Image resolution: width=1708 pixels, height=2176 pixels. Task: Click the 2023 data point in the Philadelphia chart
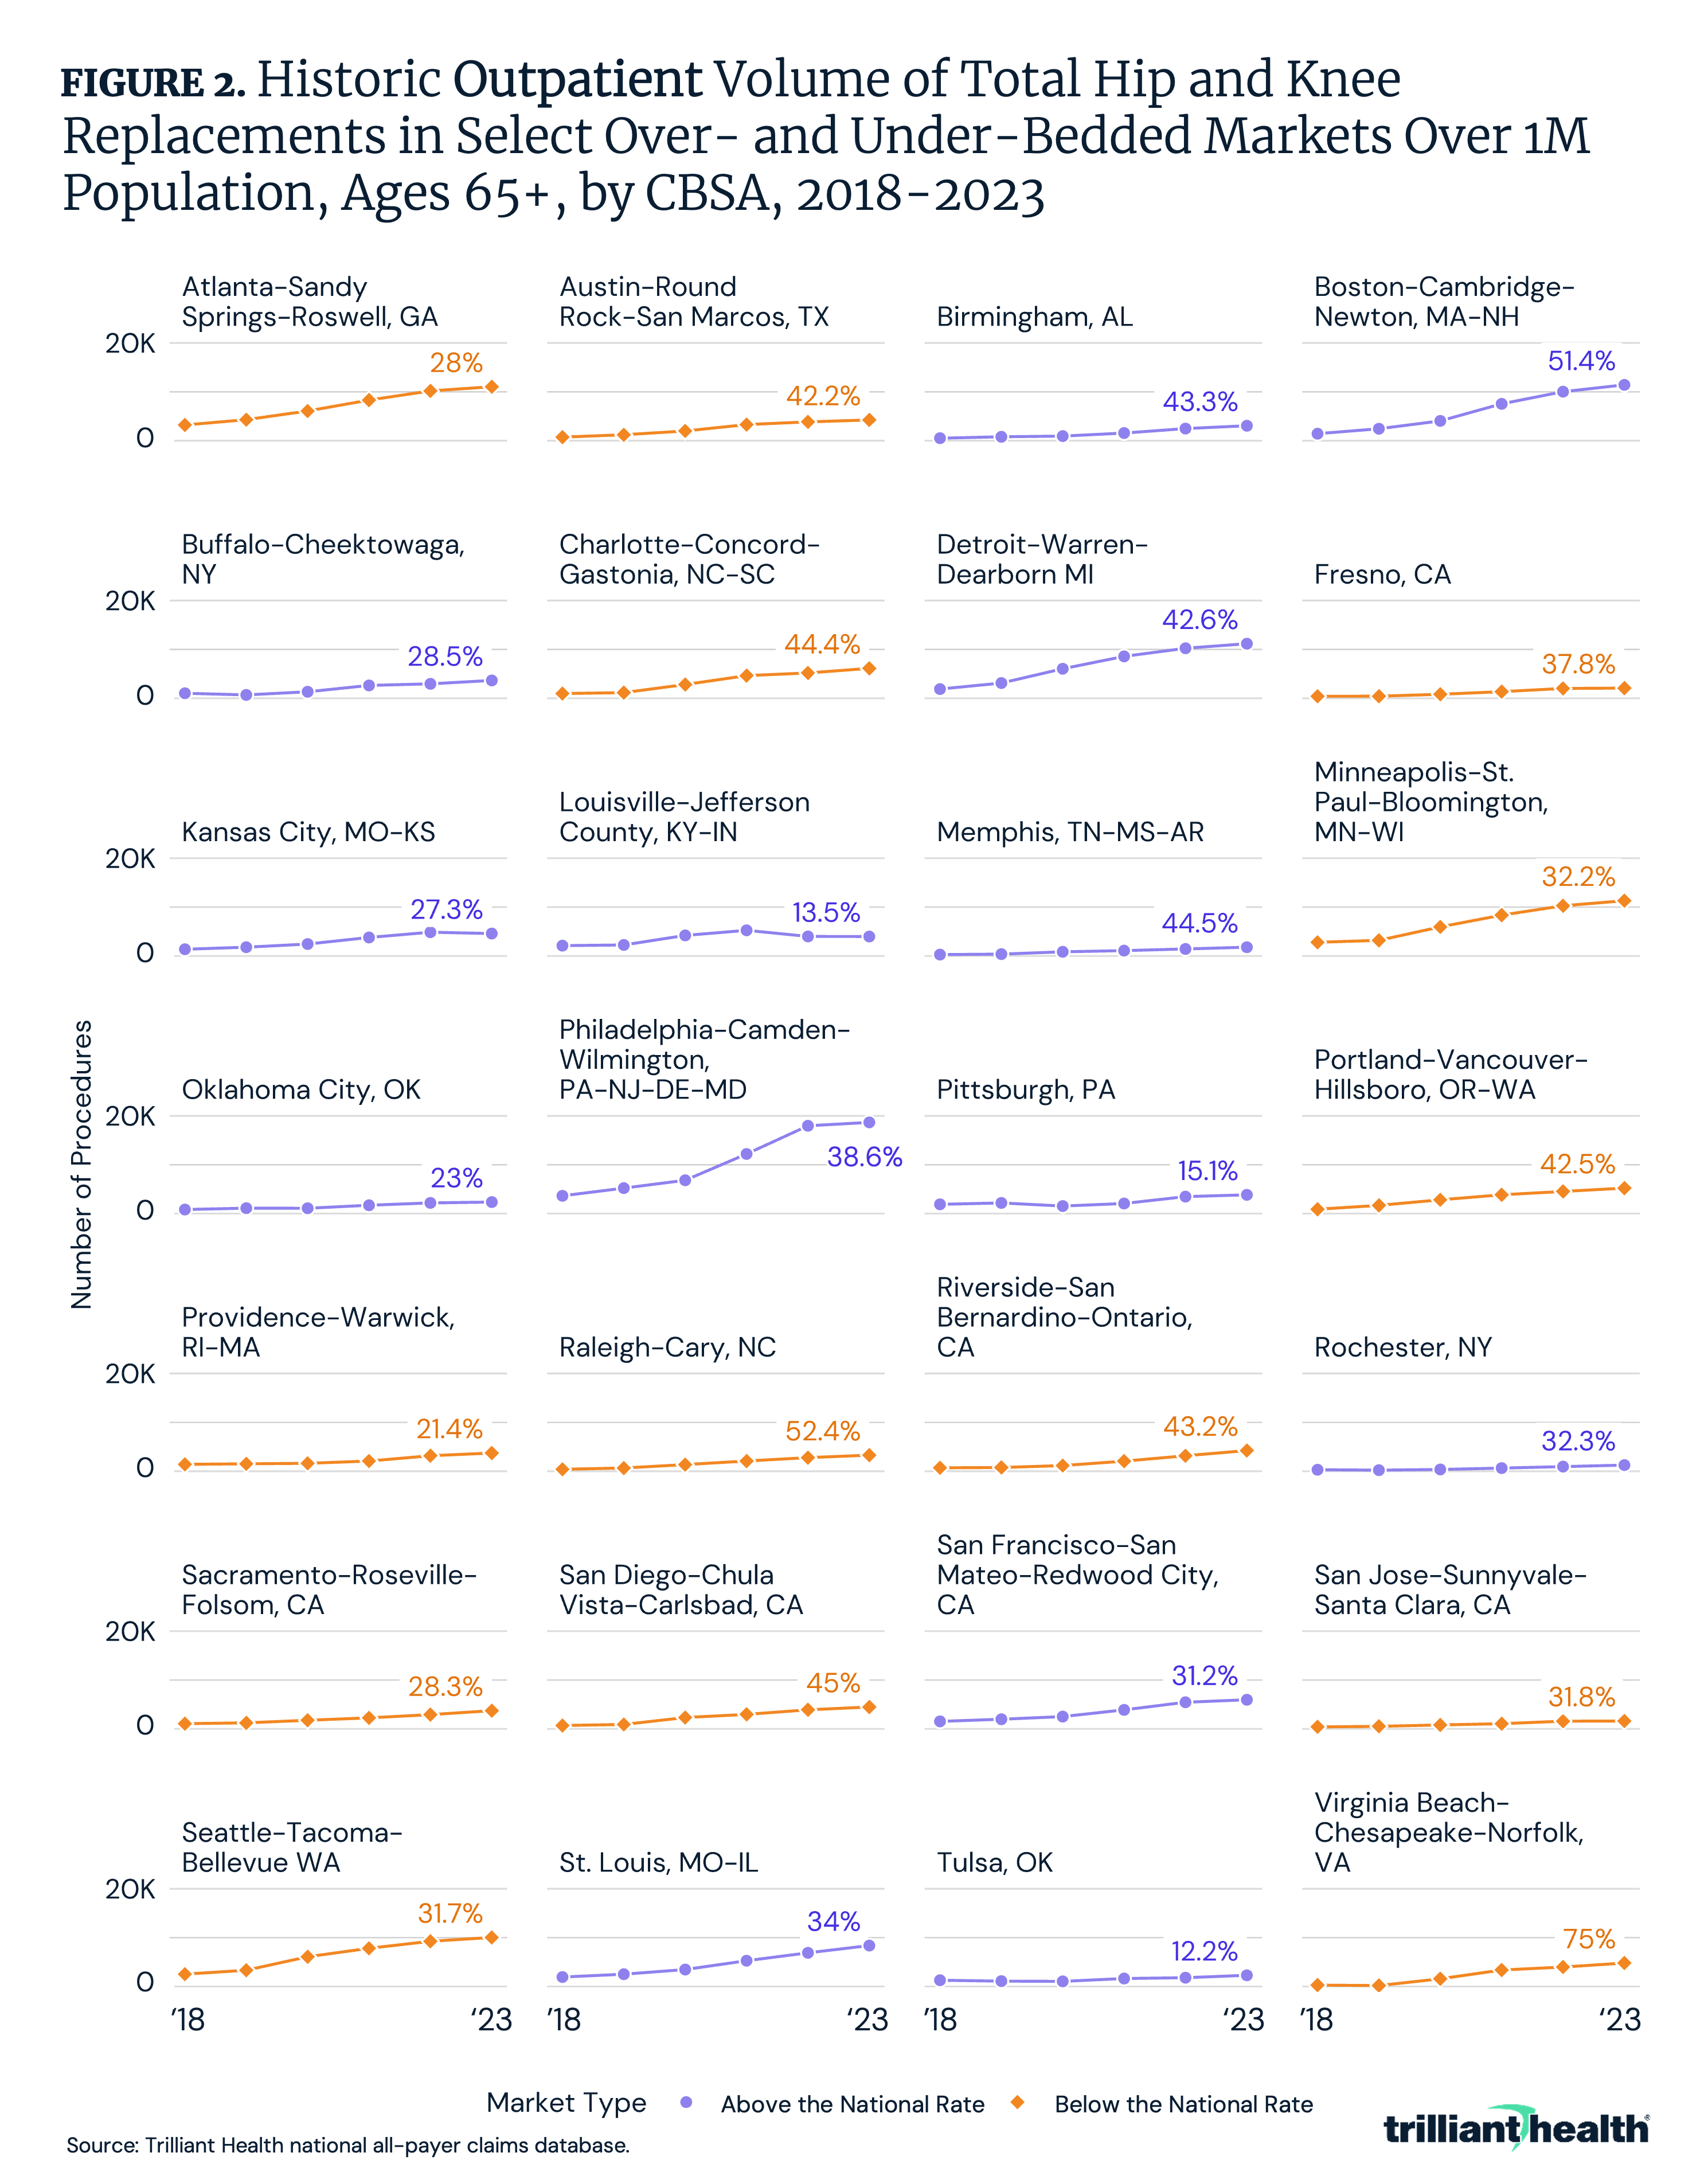pos(869,1122)
